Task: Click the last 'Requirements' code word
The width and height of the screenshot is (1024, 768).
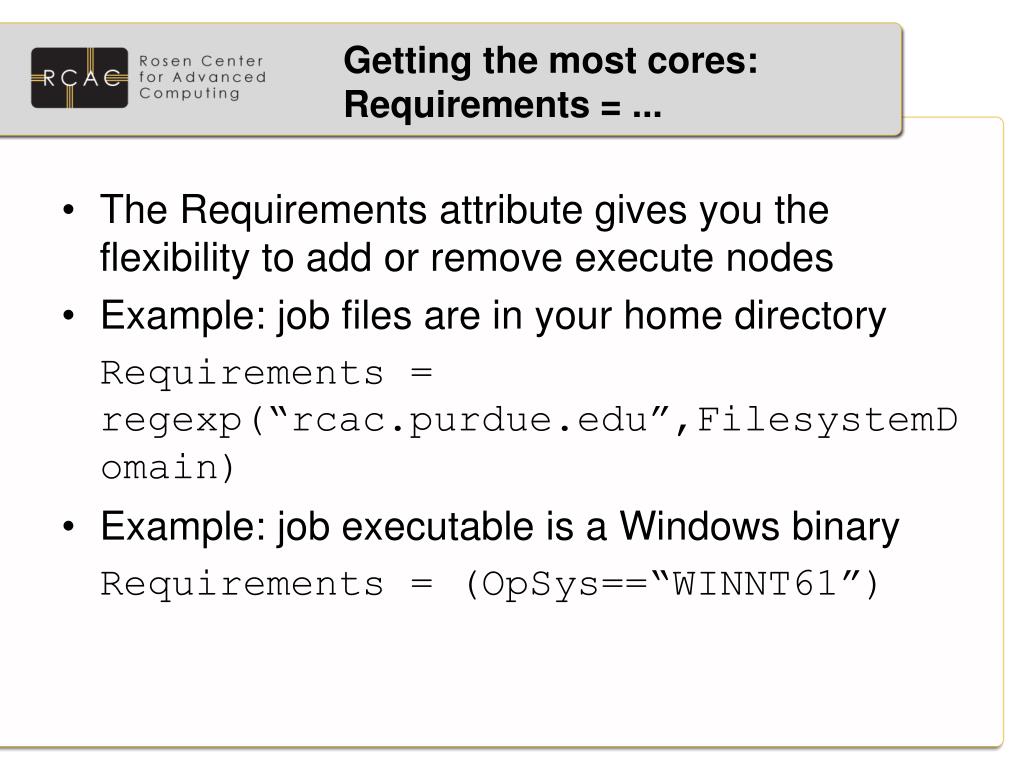Action: [242, 584]
